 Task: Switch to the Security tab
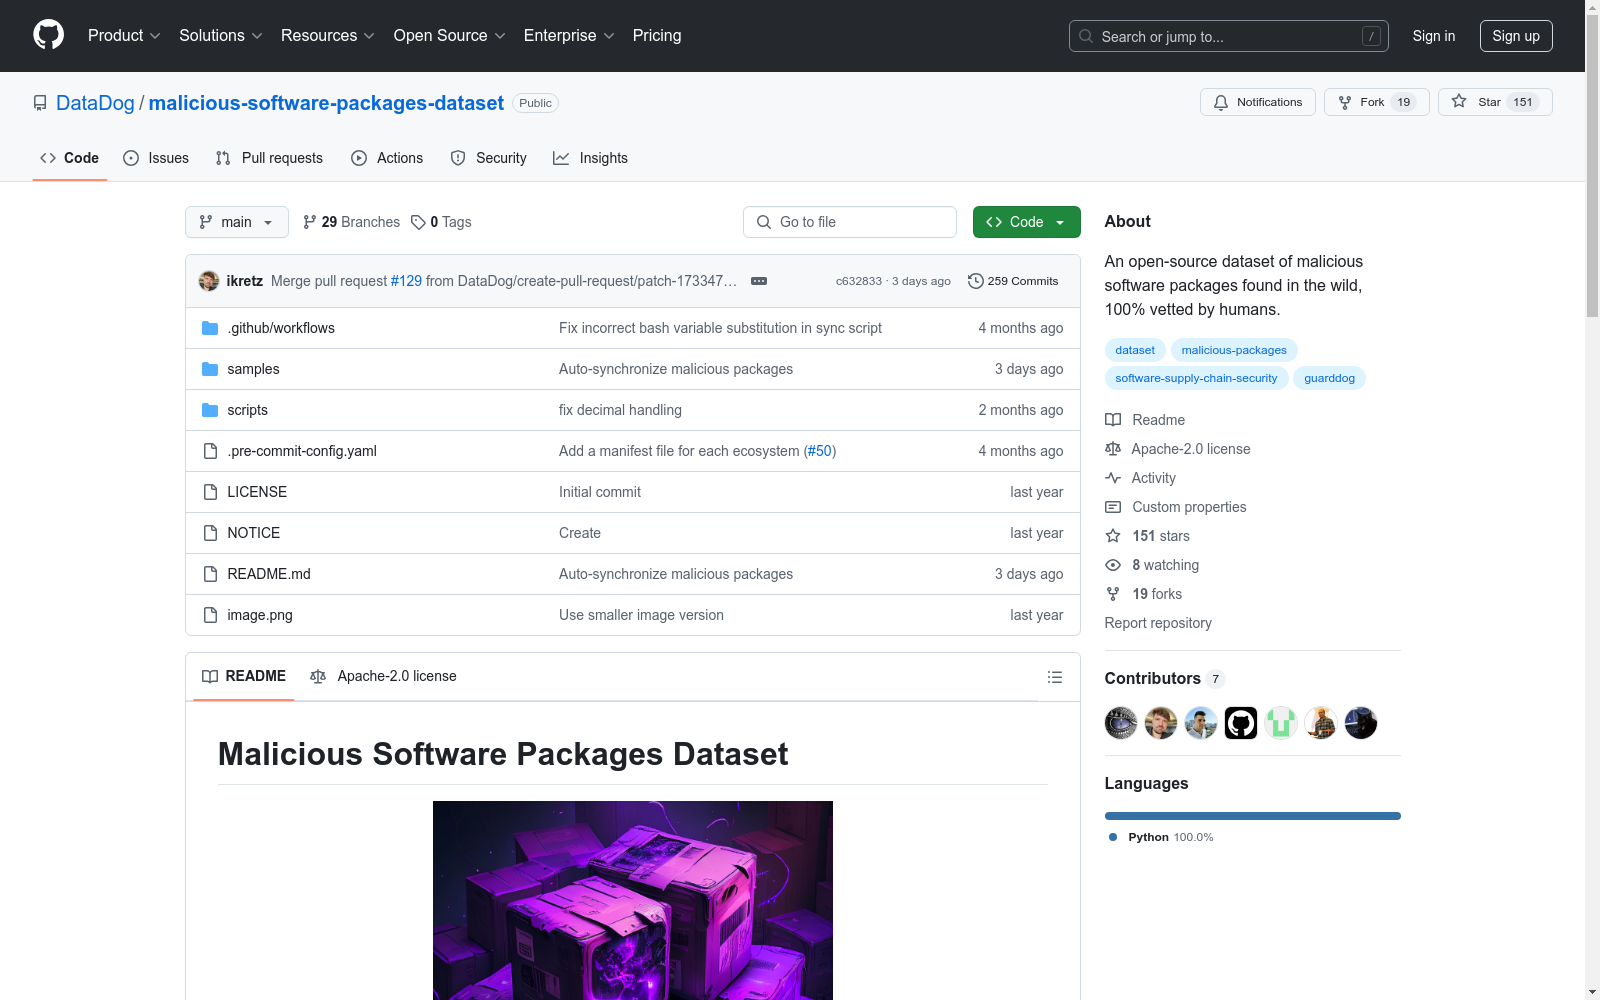pyautogui.click(x=489, y=158)
